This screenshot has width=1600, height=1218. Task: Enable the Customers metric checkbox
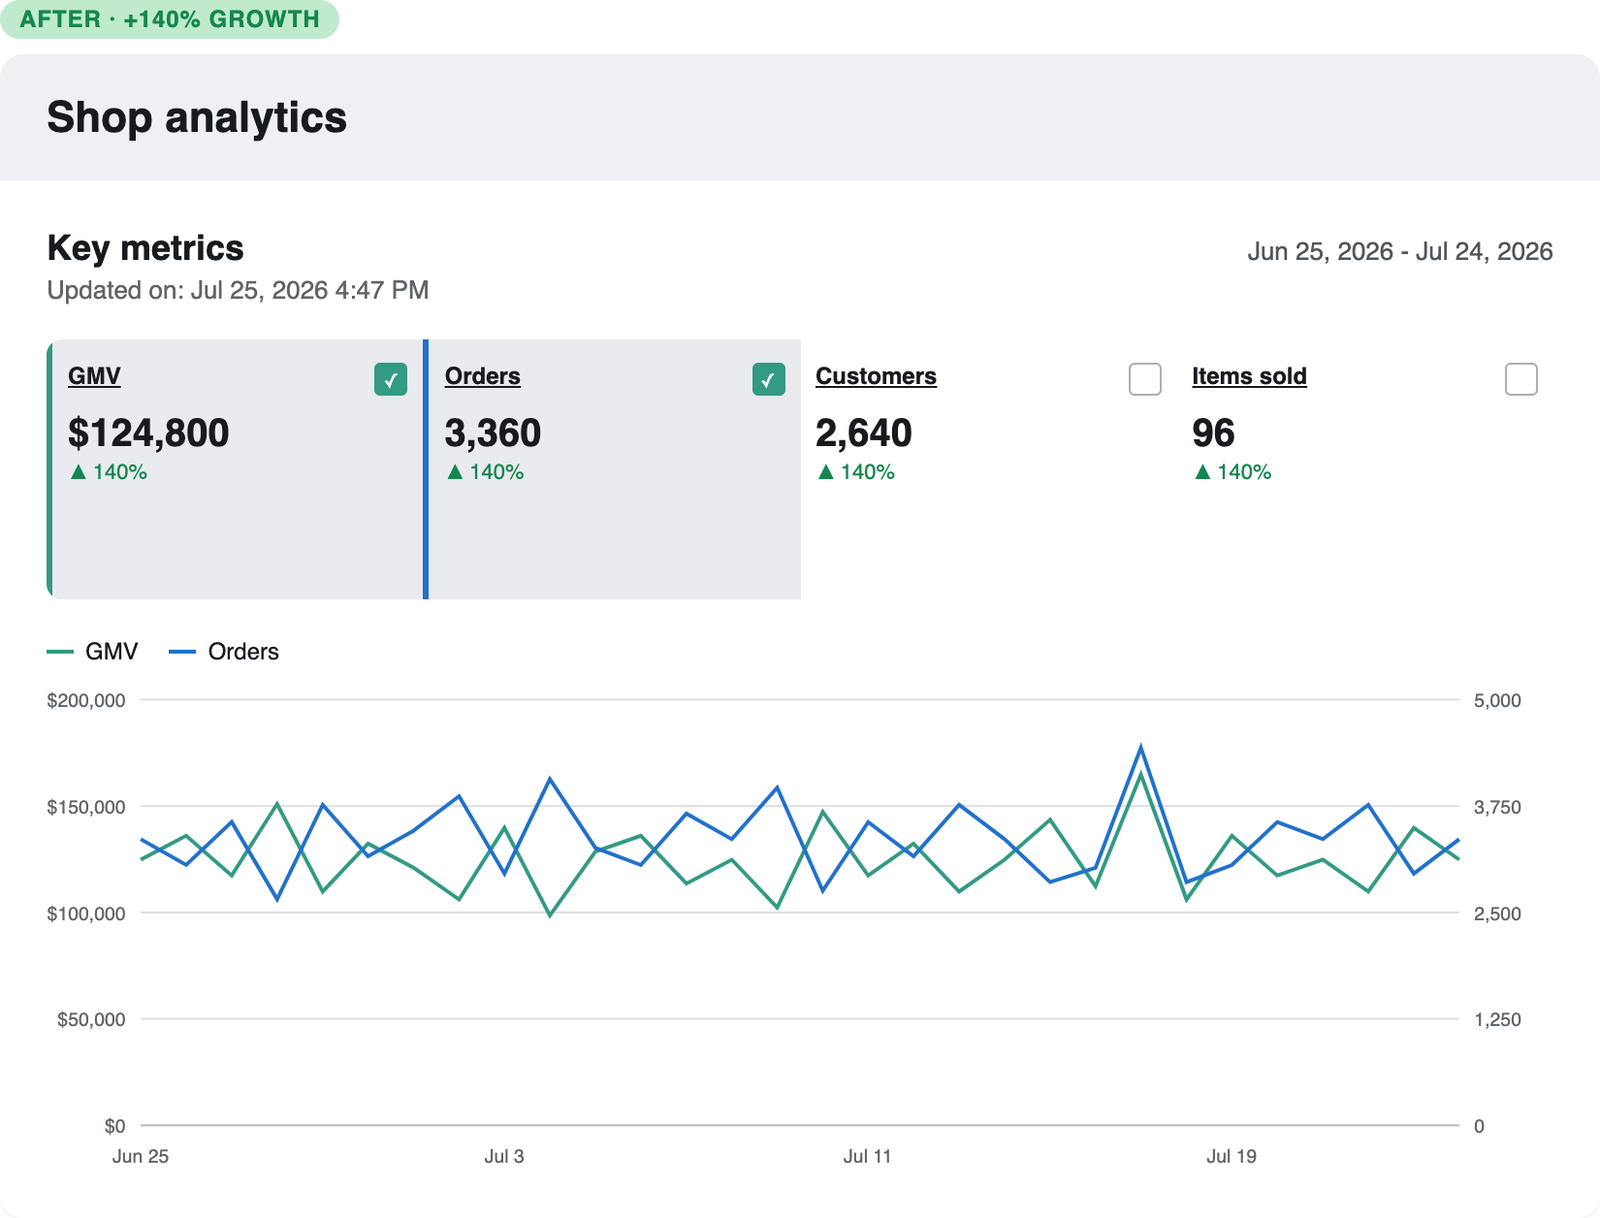pyautogui.click(x=1145, y=379)
